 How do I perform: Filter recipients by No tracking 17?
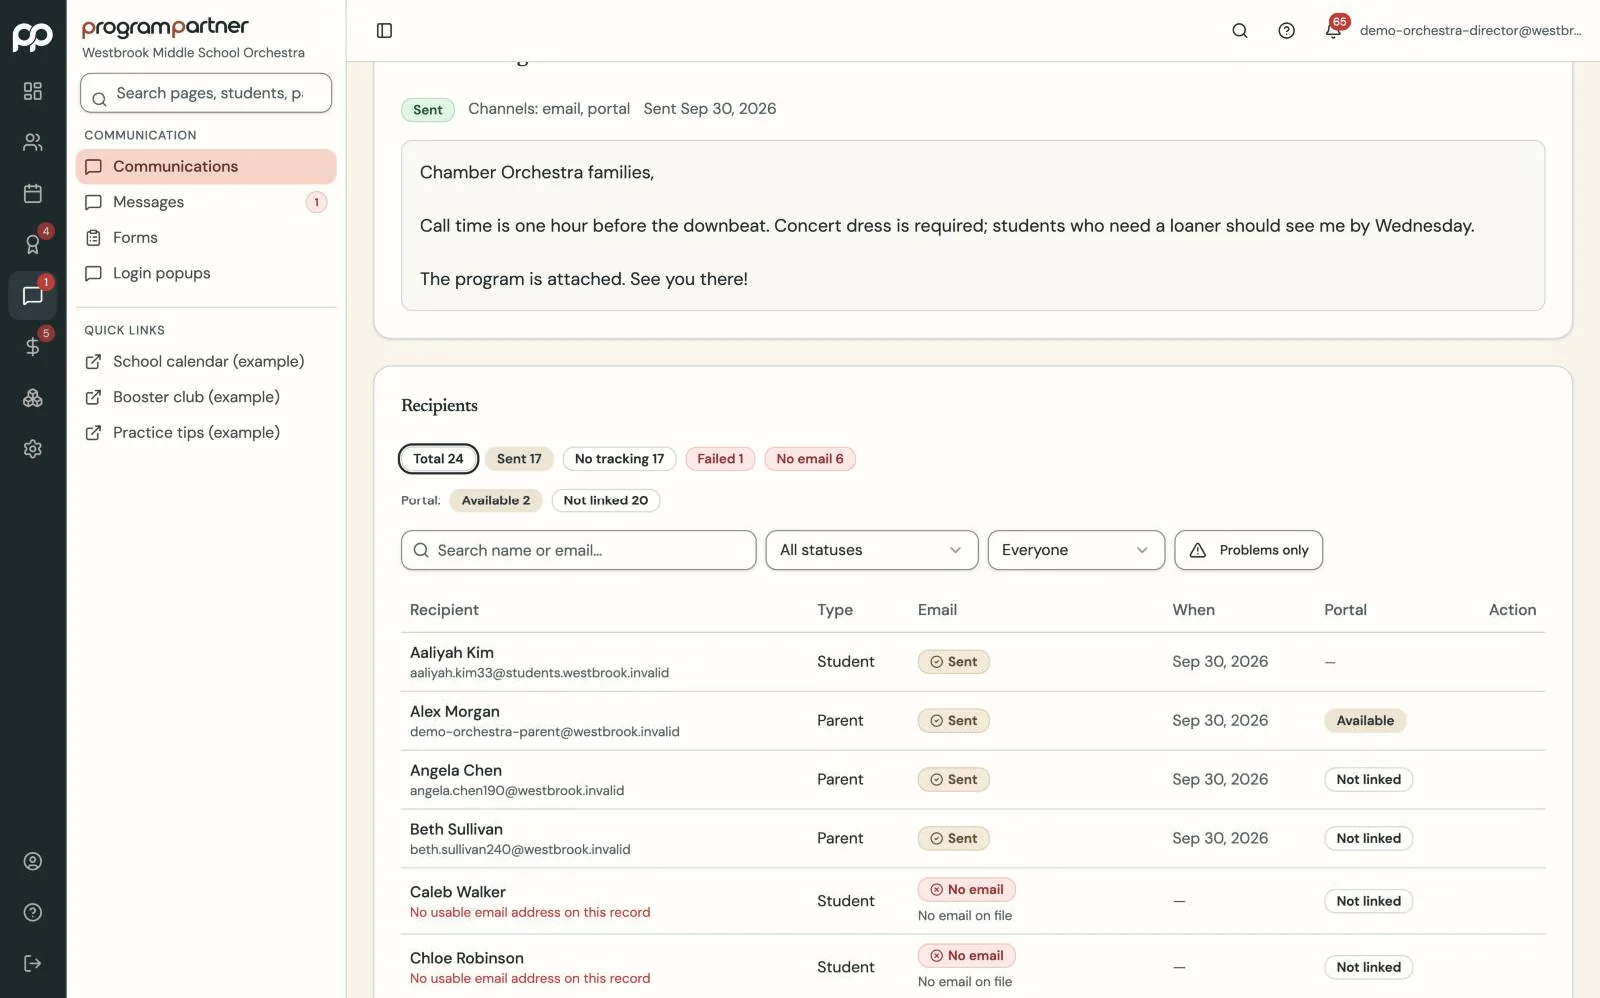[619, 459]
